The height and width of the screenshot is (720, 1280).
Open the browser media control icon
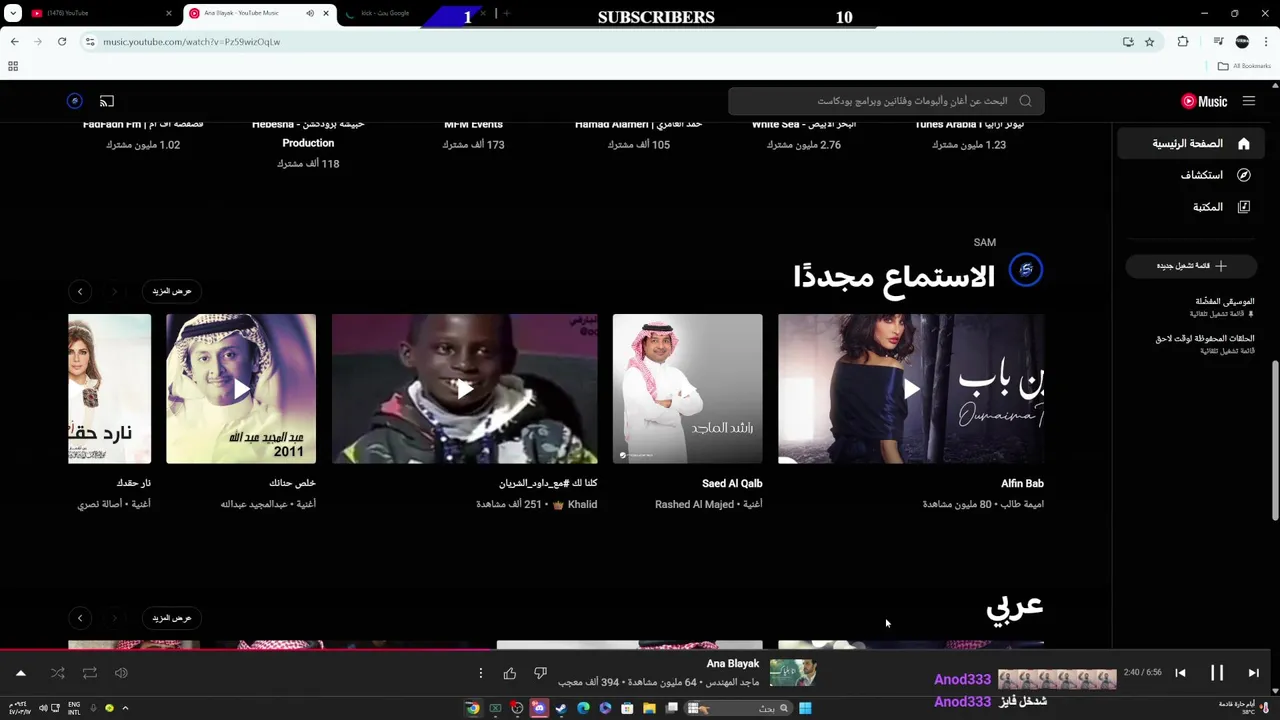[1218, 42]
